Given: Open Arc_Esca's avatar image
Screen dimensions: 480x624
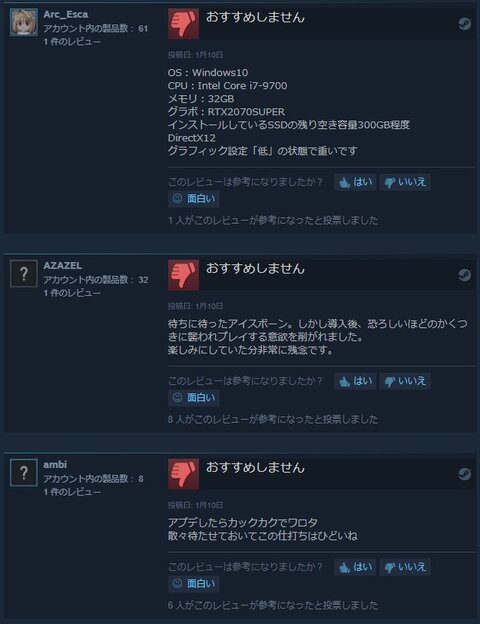Looking at the screenshot, I should pyautogui.click(x=24, y=22).
